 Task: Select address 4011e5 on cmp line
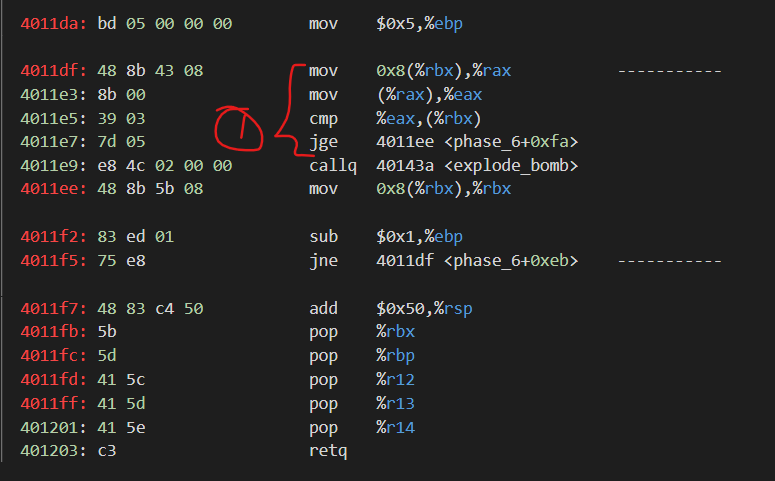click(x=53, y=118)
